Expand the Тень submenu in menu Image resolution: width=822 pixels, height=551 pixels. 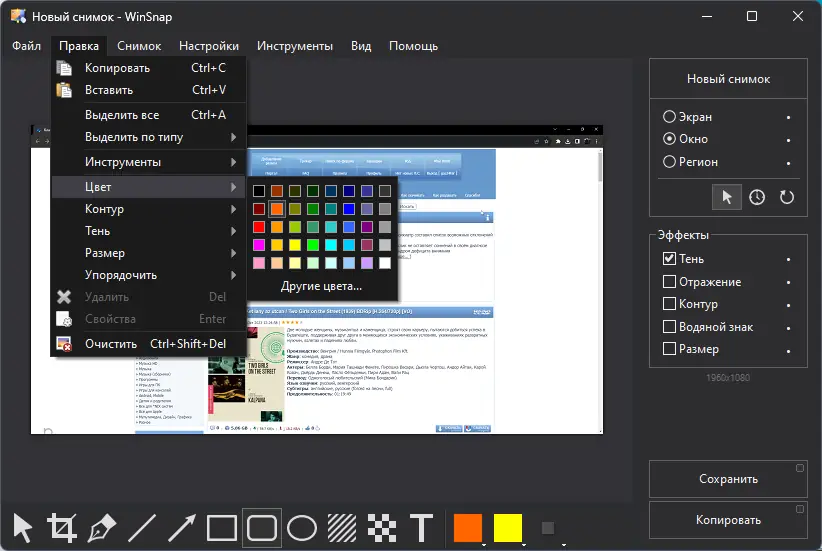148,231
